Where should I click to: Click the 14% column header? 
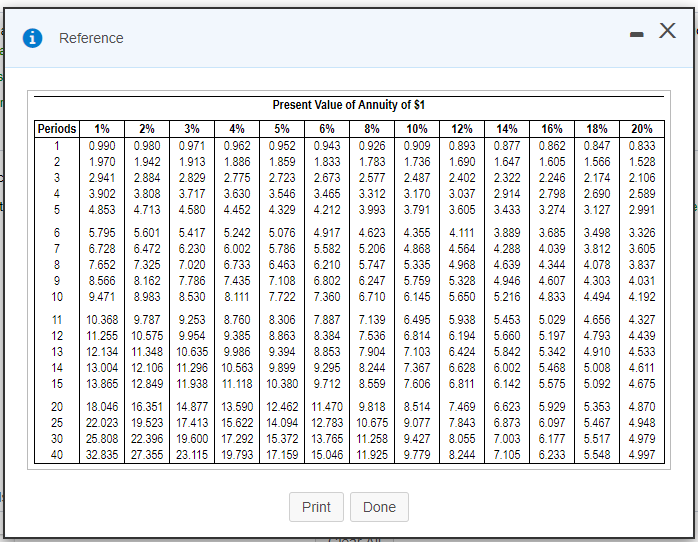click(x=507, y=129)
